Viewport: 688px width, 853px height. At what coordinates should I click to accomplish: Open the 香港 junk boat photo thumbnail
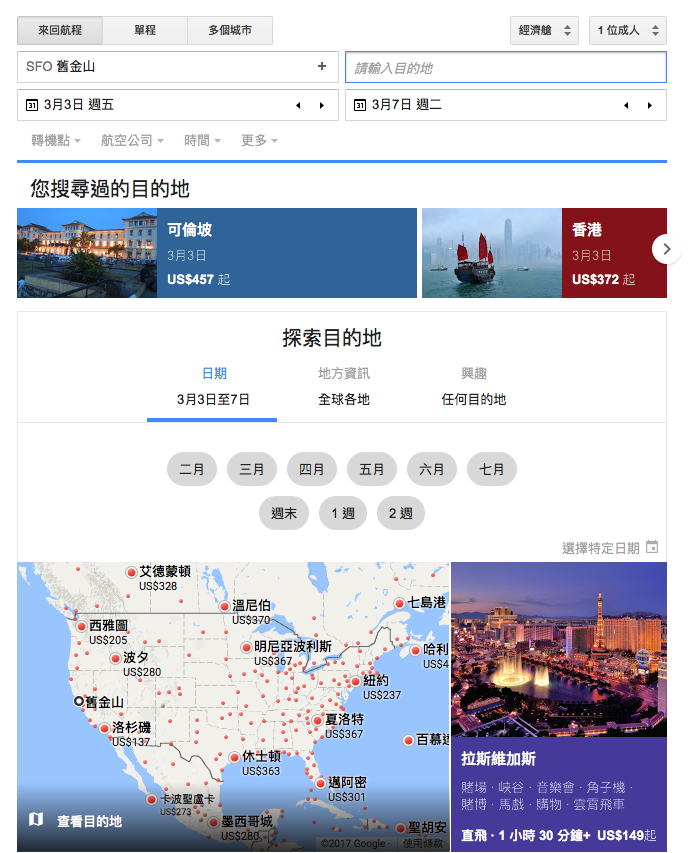pyautogui.click(x=492, y=253)
